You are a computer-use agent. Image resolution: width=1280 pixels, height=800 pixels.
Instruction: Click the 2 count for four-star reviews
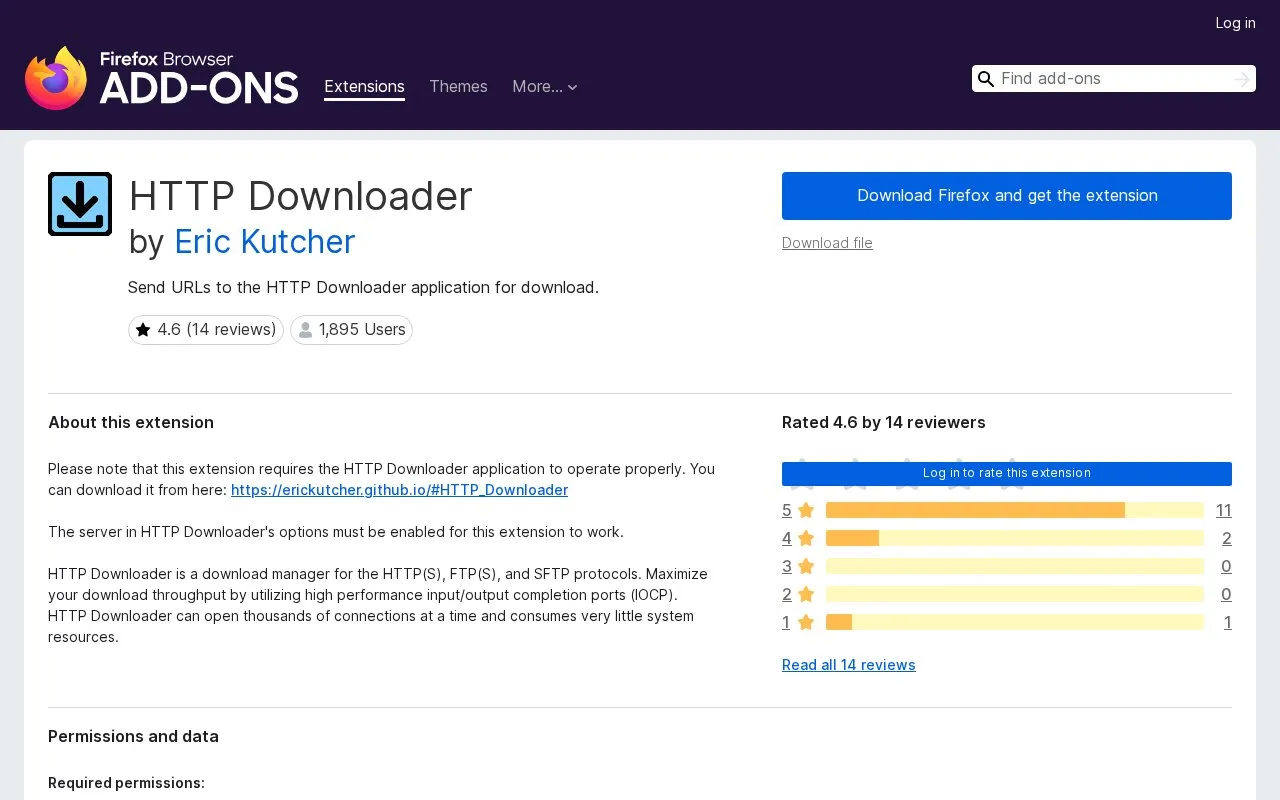pyautogui.click(x=1227, y=539)
